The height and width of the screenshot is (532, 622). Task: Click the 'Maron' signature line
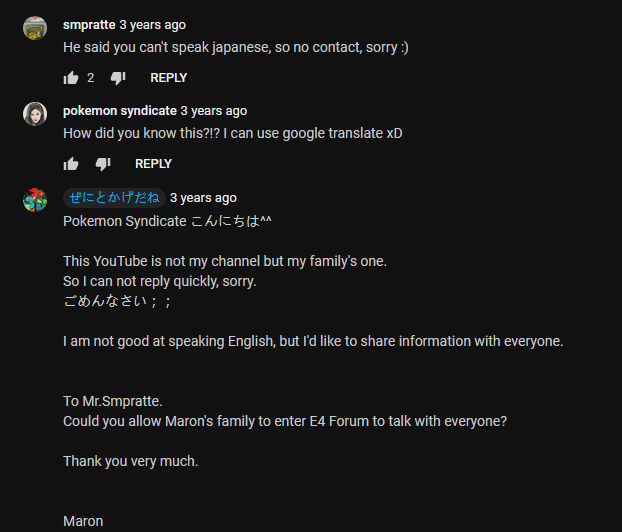83,521
